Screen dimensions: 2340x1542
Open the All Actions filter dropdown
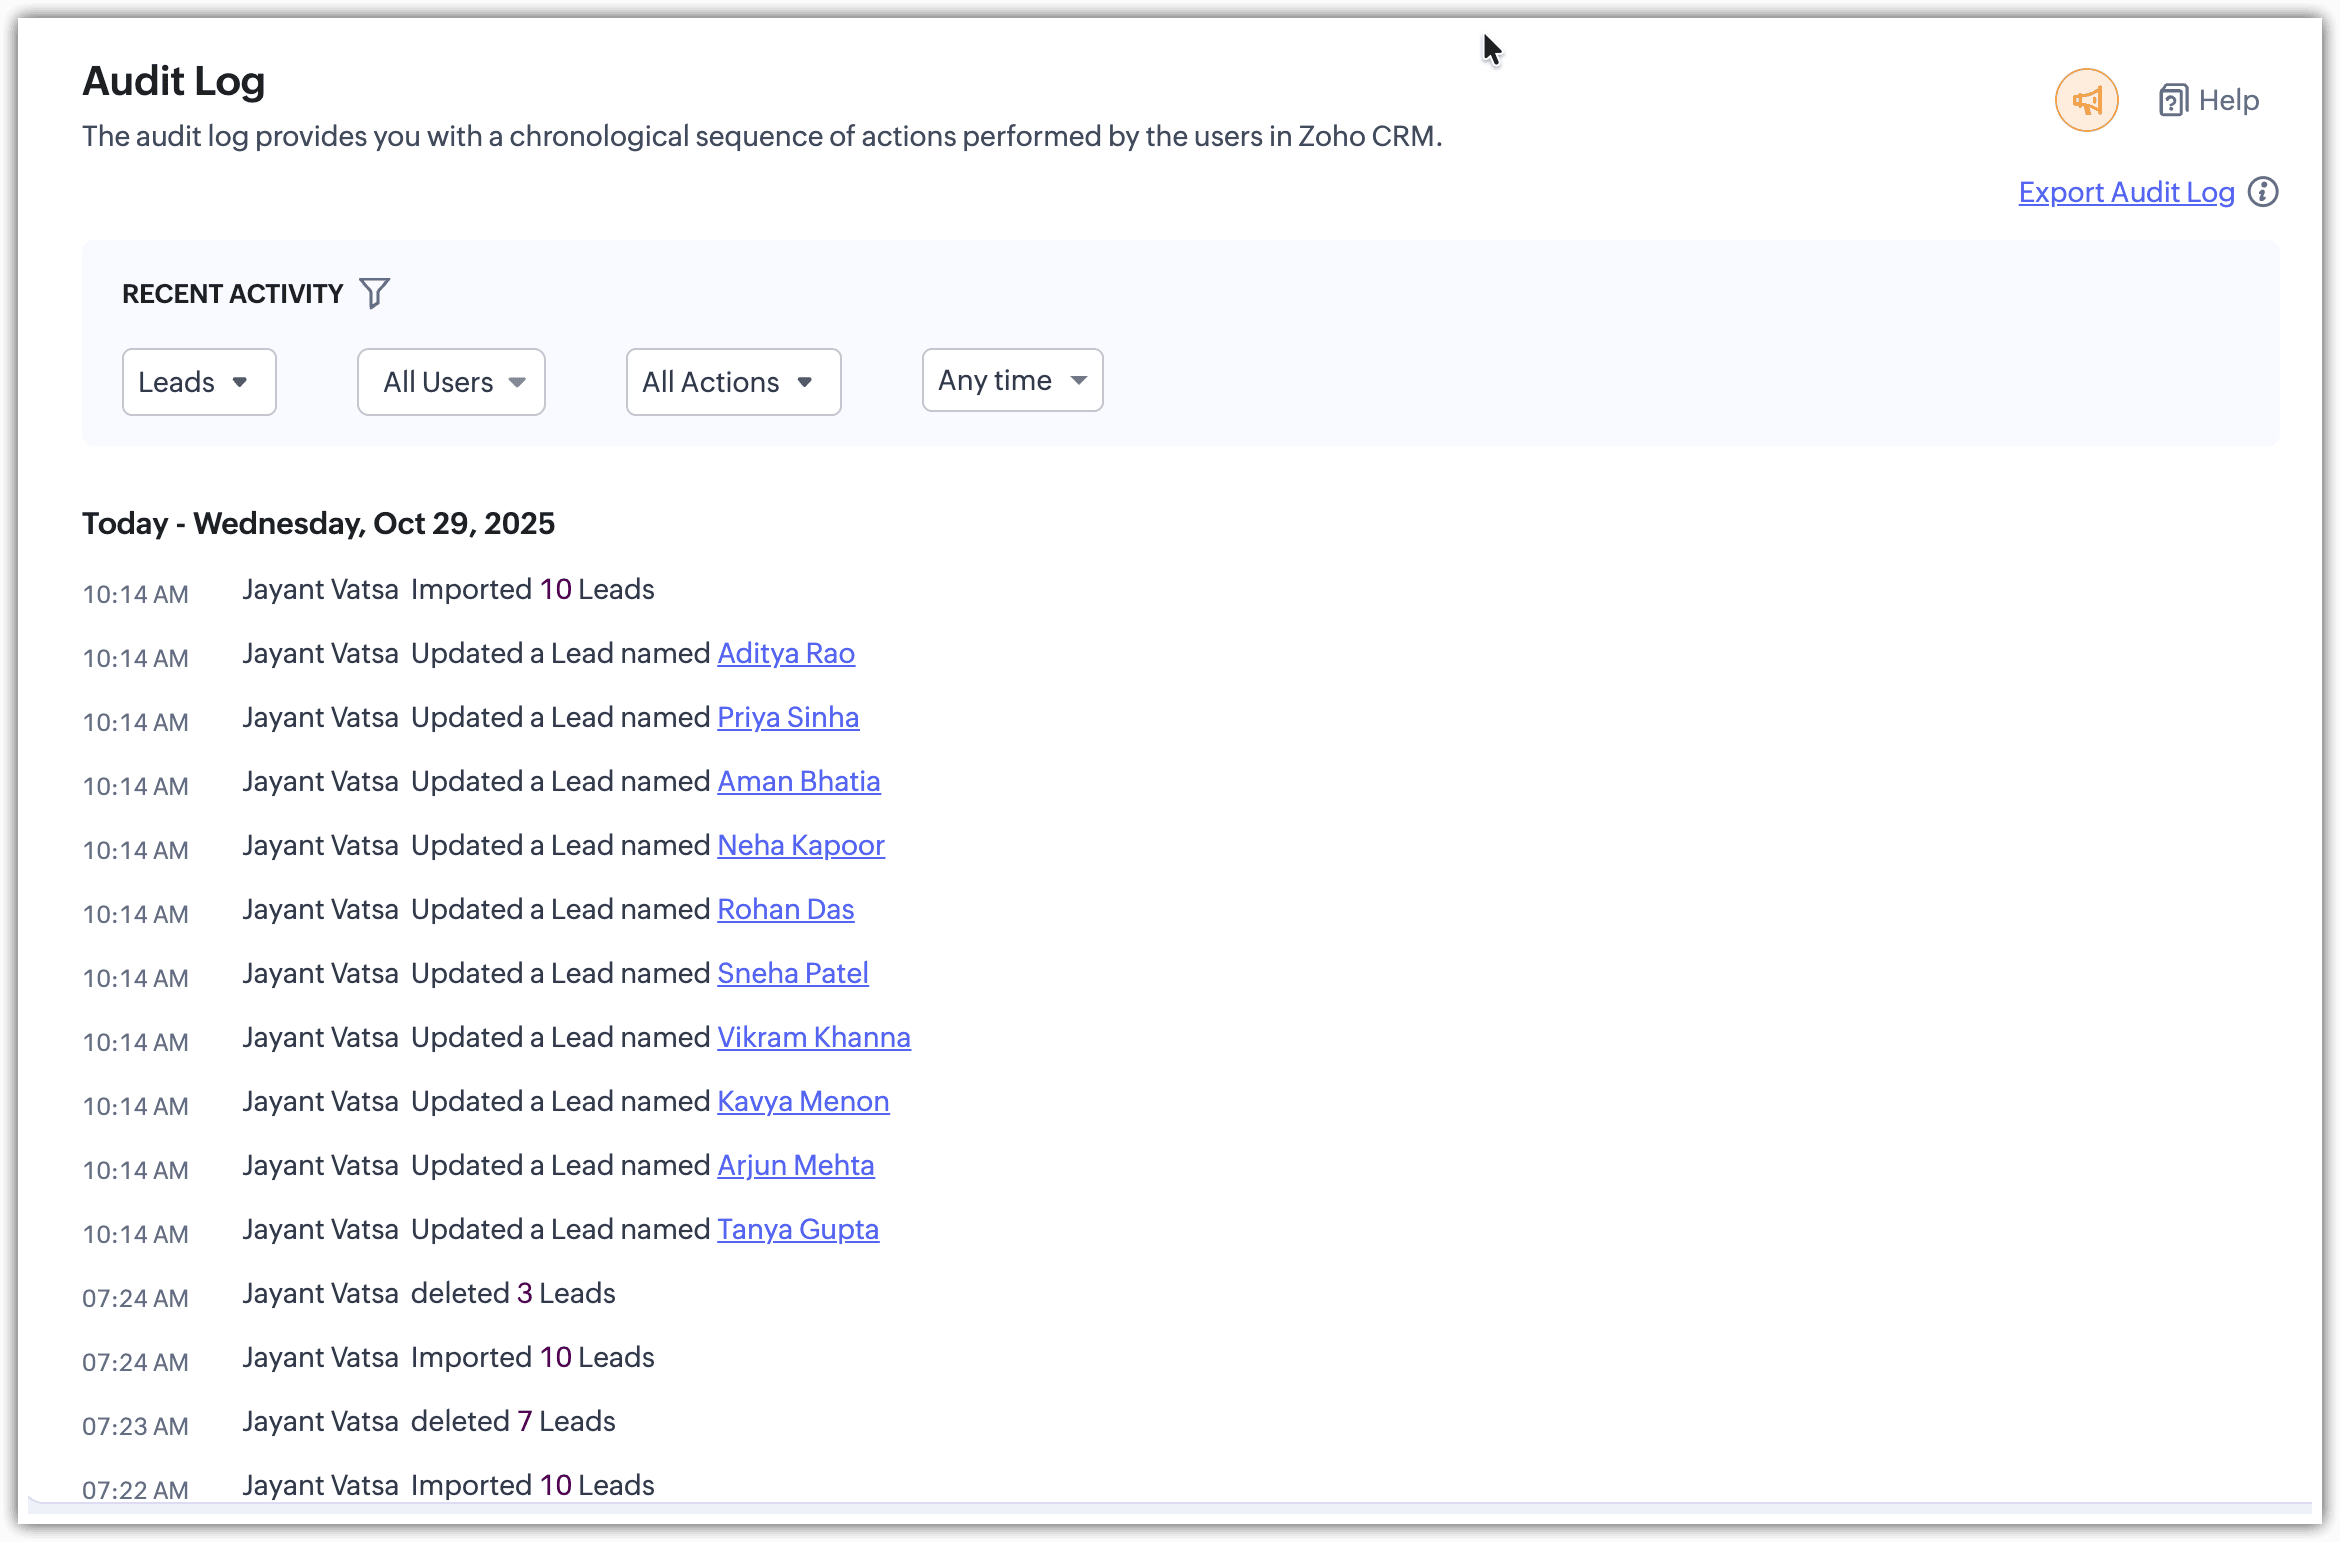(733, 382)
